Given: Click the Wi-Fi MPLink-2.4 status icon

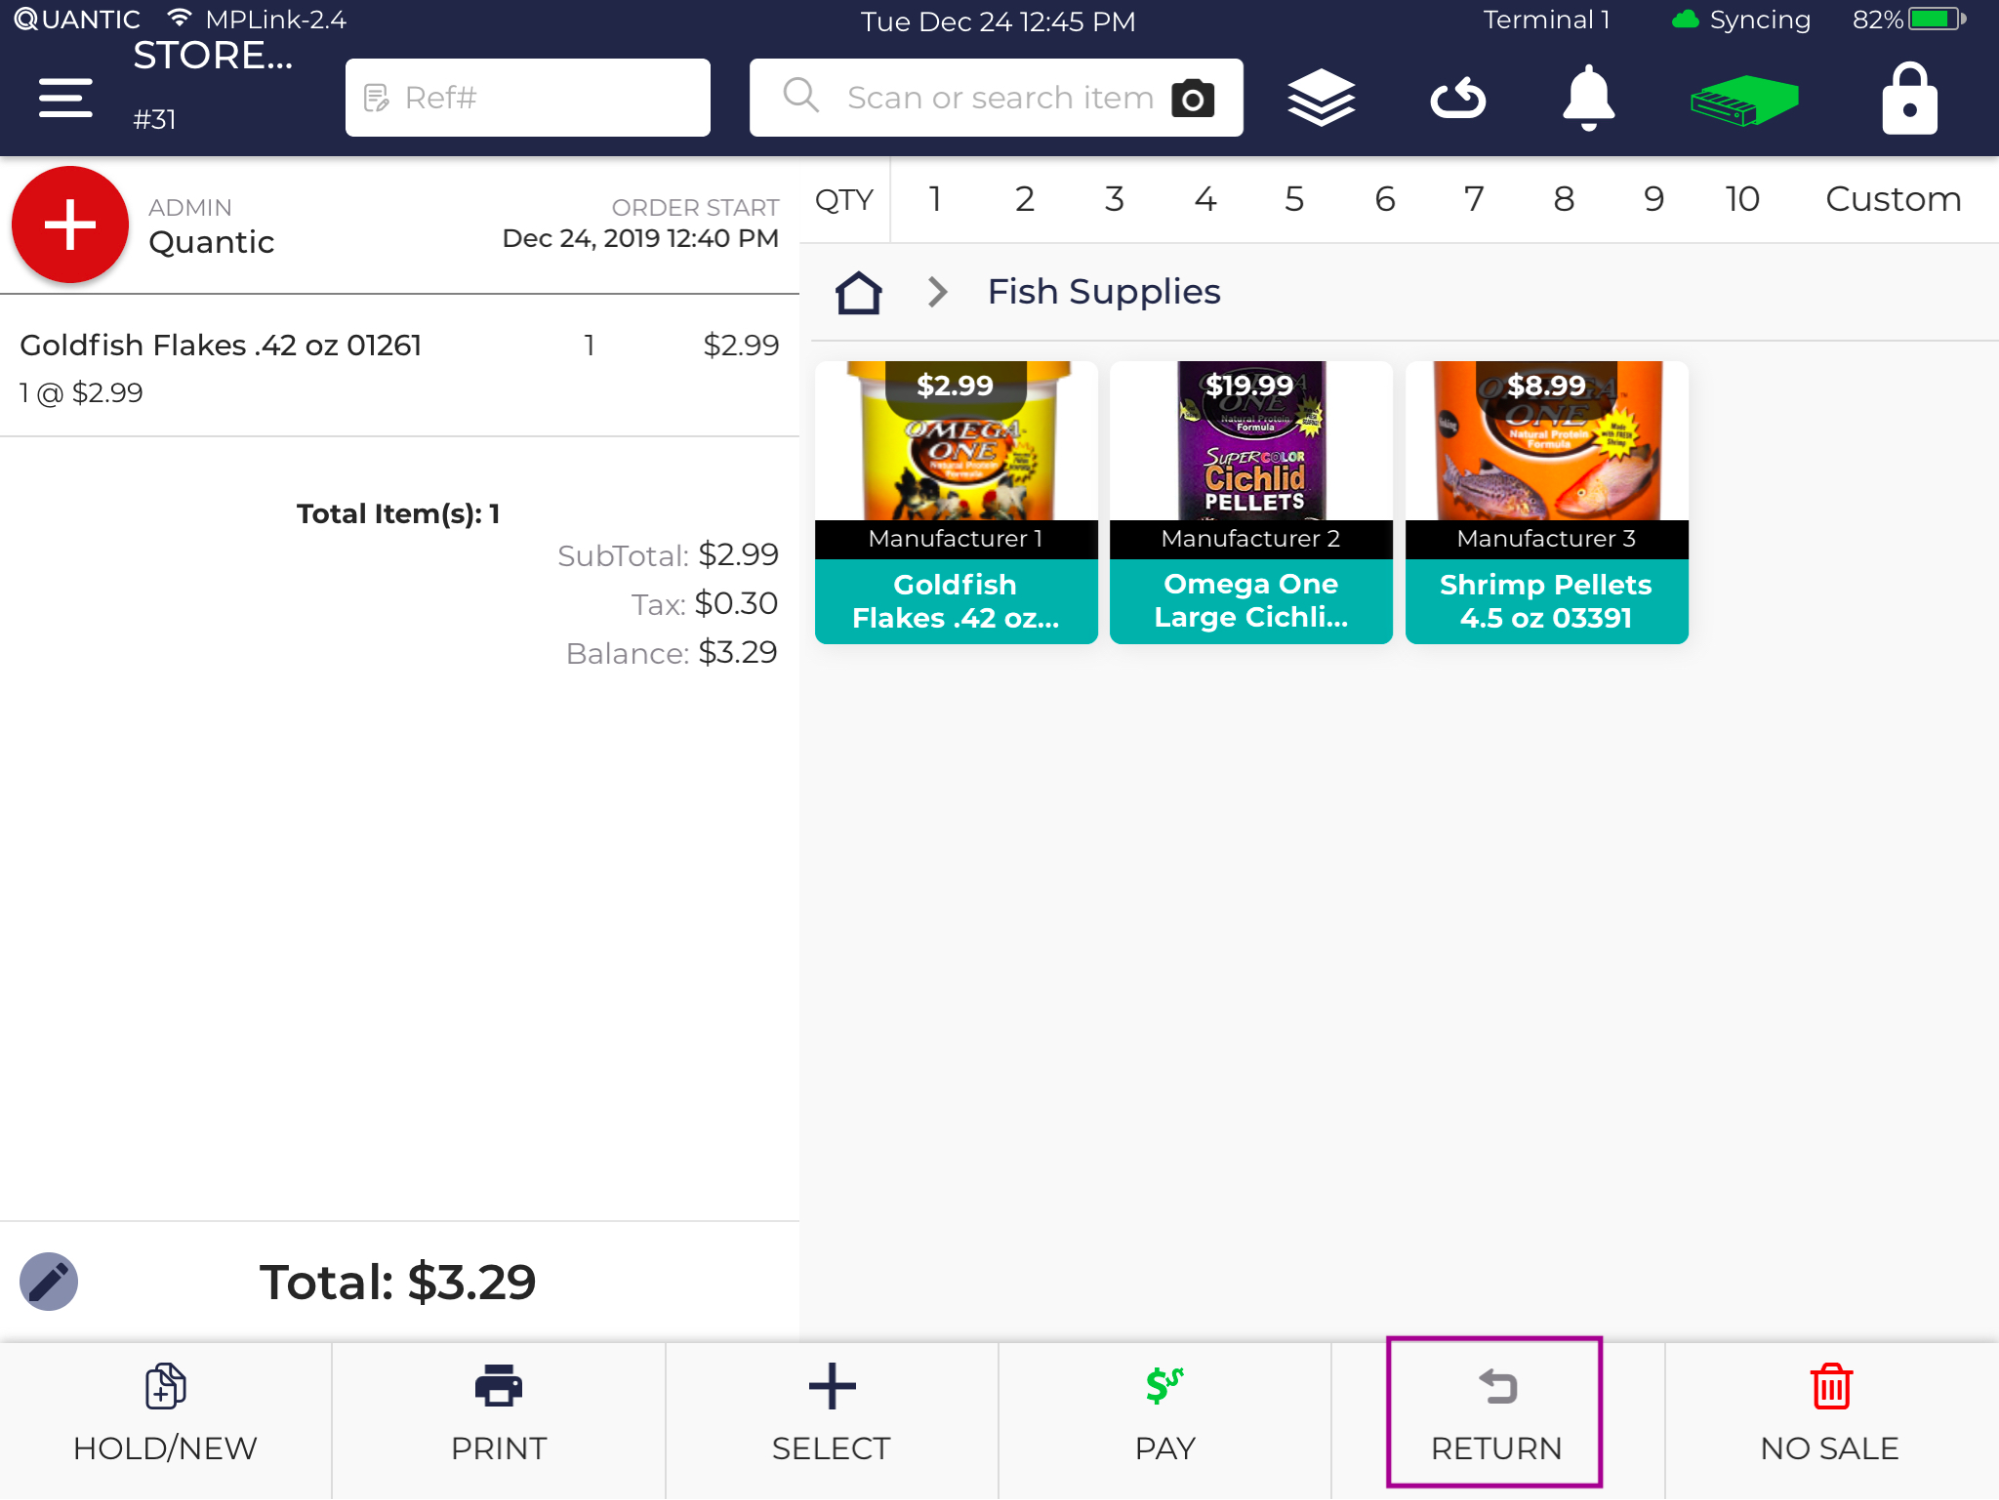Looking at the screenshot, I should (x=179, y=16).
